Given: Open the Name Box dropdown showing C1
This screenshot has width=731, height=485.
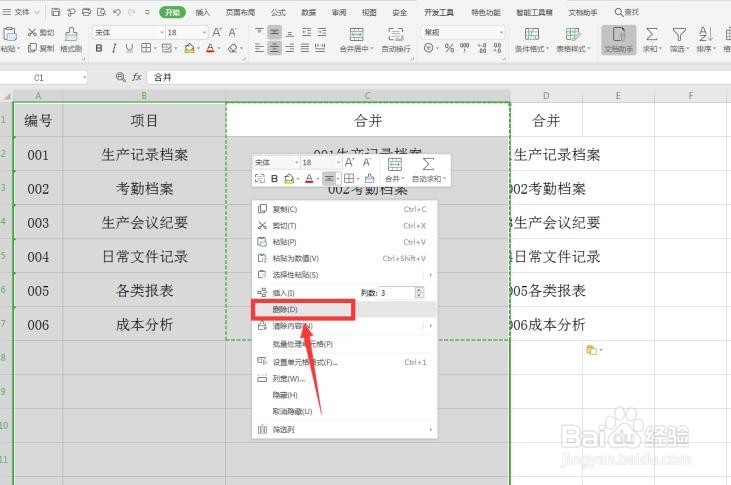Looking at the screenshot, I should coord(84,77).
